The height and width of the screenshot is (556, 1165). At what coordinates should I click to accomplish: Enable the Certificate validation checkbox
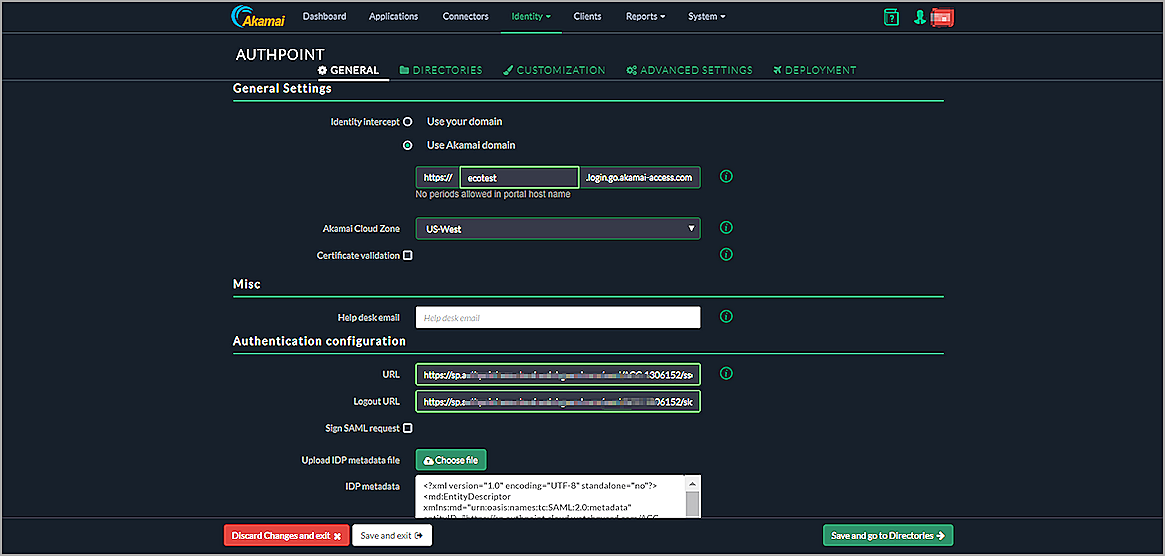(x=407, y=256)
